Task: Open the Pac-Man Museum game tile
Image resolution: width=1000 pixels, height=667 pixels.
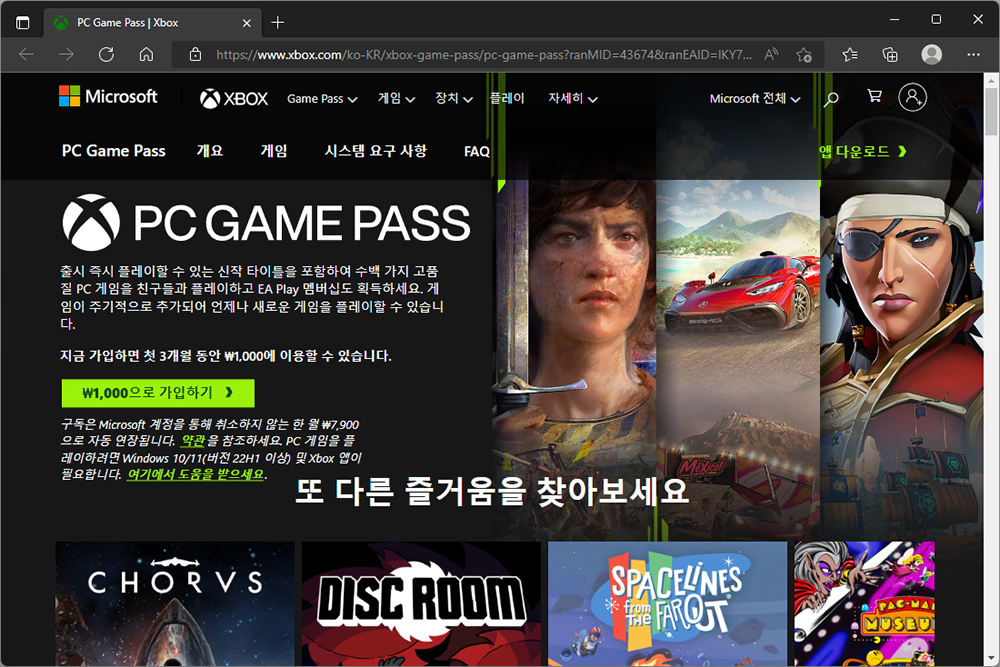Action: click(x=864, y=604)
